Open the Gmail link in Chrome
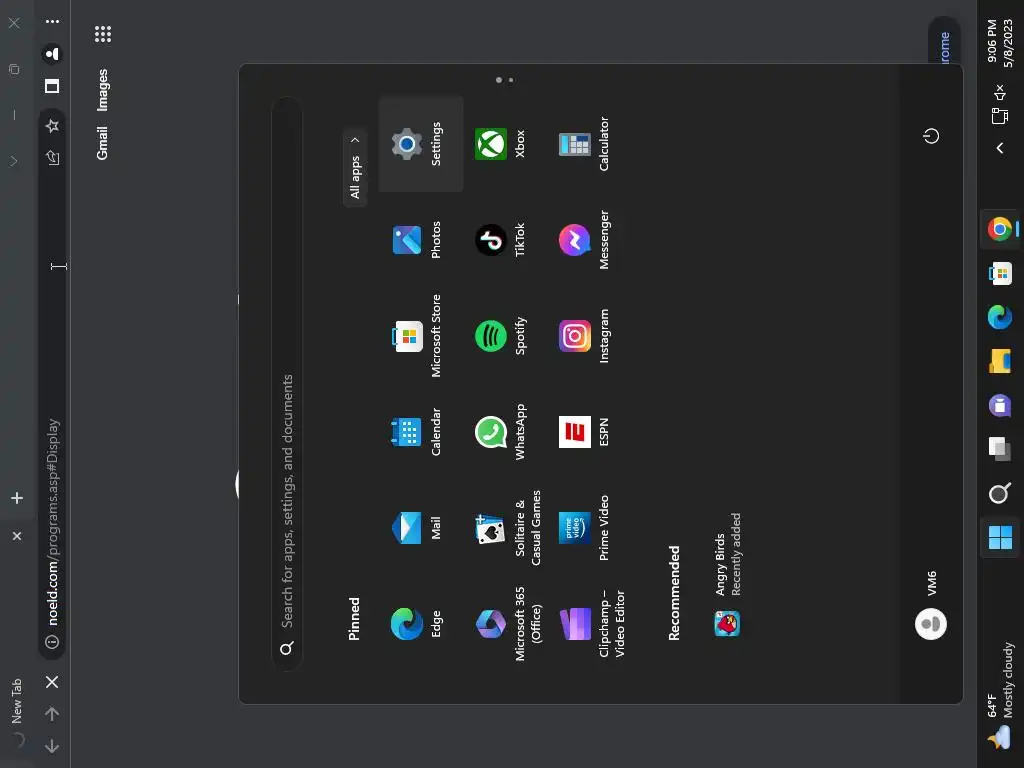 [x=102, y=143]
